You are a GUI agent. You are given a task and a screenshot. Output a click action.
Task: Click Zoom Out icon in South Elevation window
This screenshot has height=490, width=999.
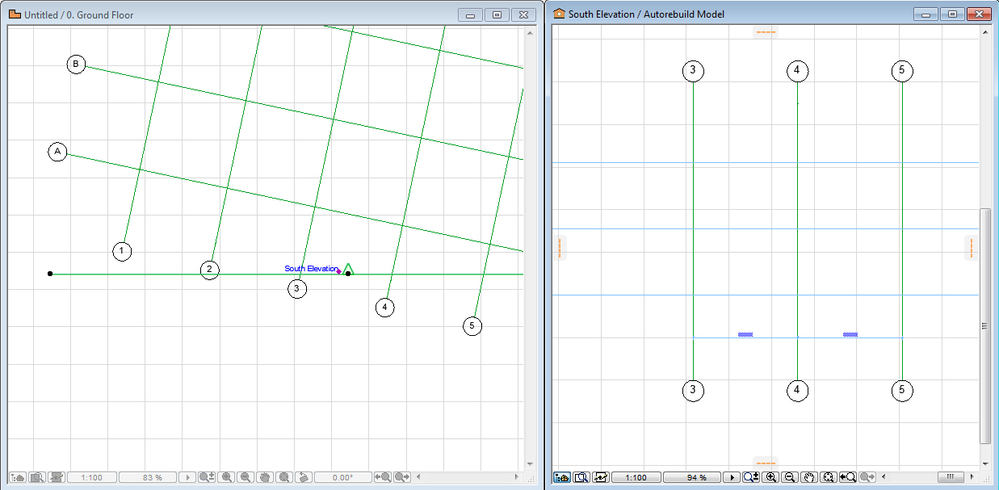(x=790, y=477)
